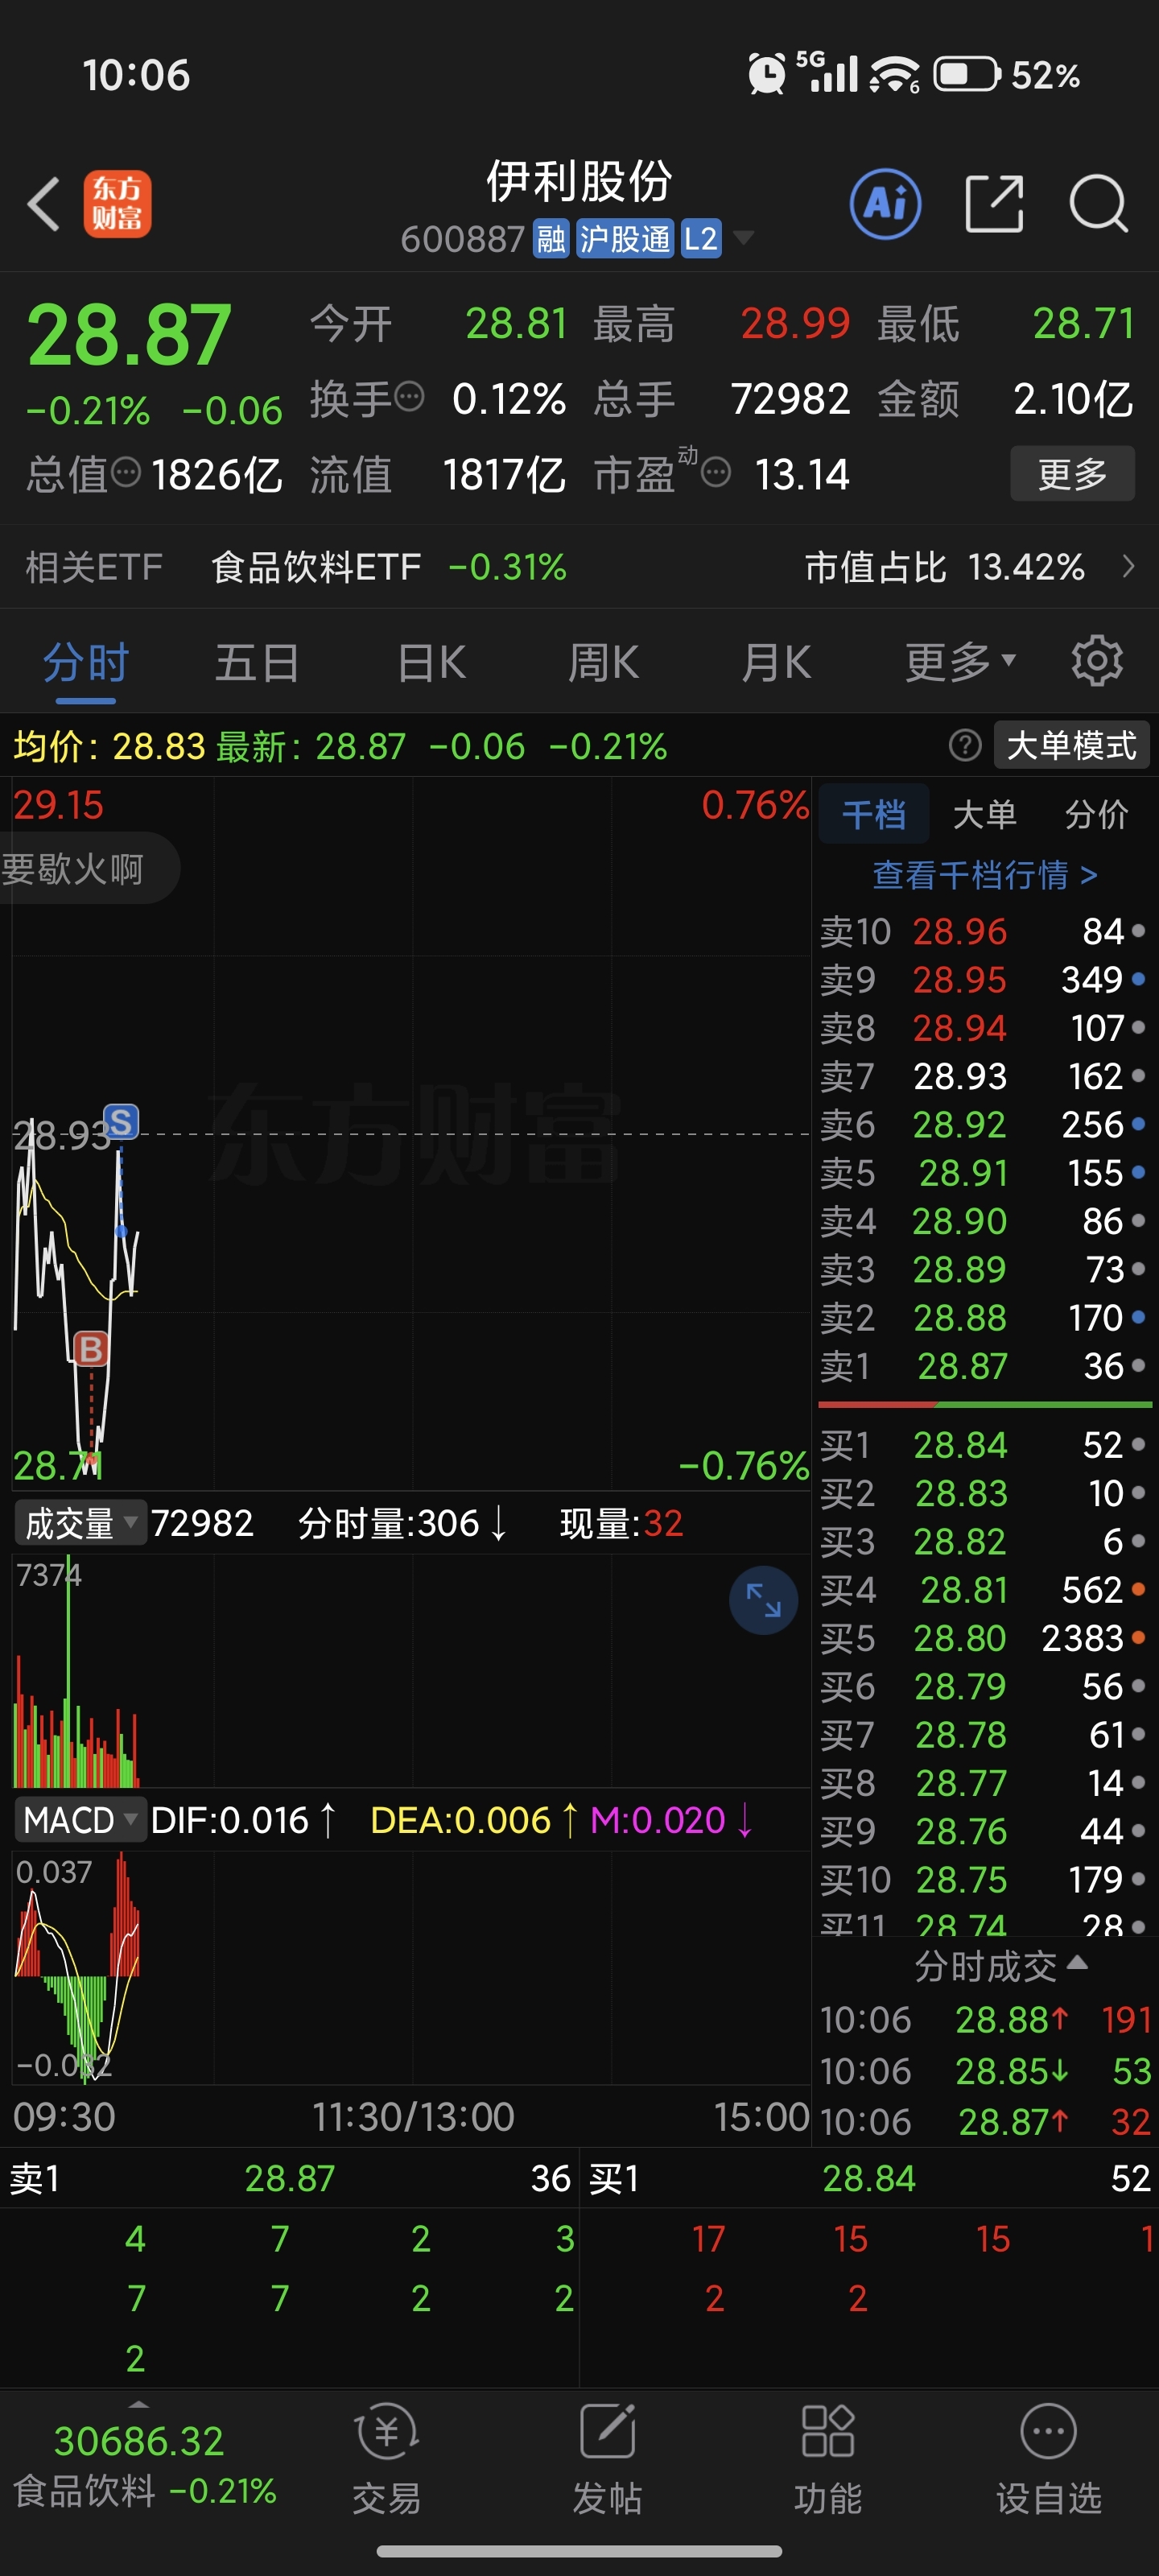1159x2576 pixels.
Task: Tap help question mark beside 大单模式
Action: (x=965, y=745)
